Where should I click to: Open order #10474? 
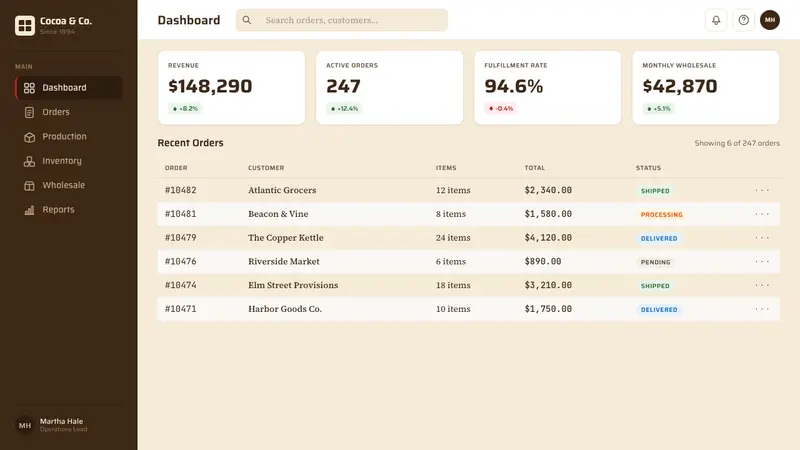(x=181, y=285)
